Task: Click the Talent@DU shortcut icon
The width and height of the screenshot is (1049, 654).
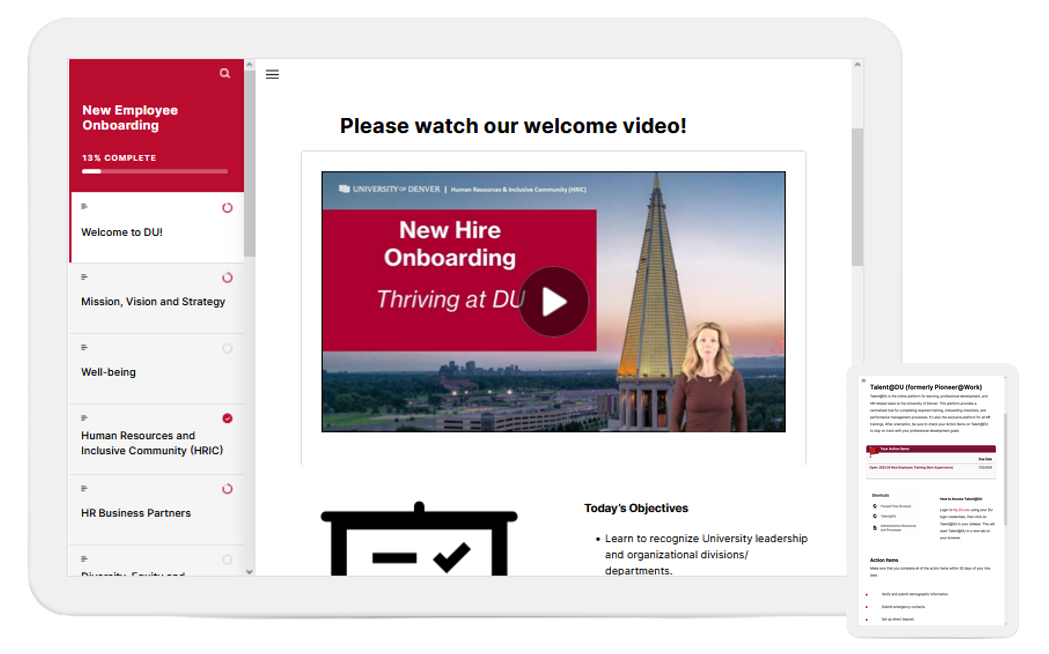Action: point(875,517)
